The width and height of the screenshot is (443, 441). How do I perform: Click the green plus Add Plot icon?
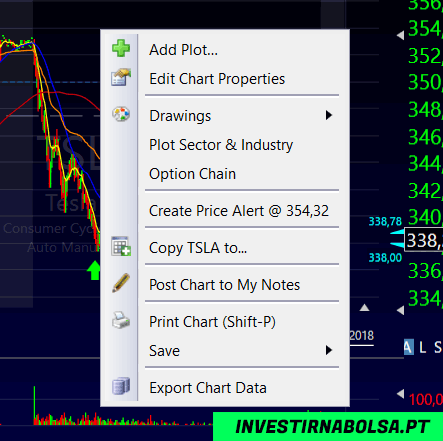pos(121,48)
